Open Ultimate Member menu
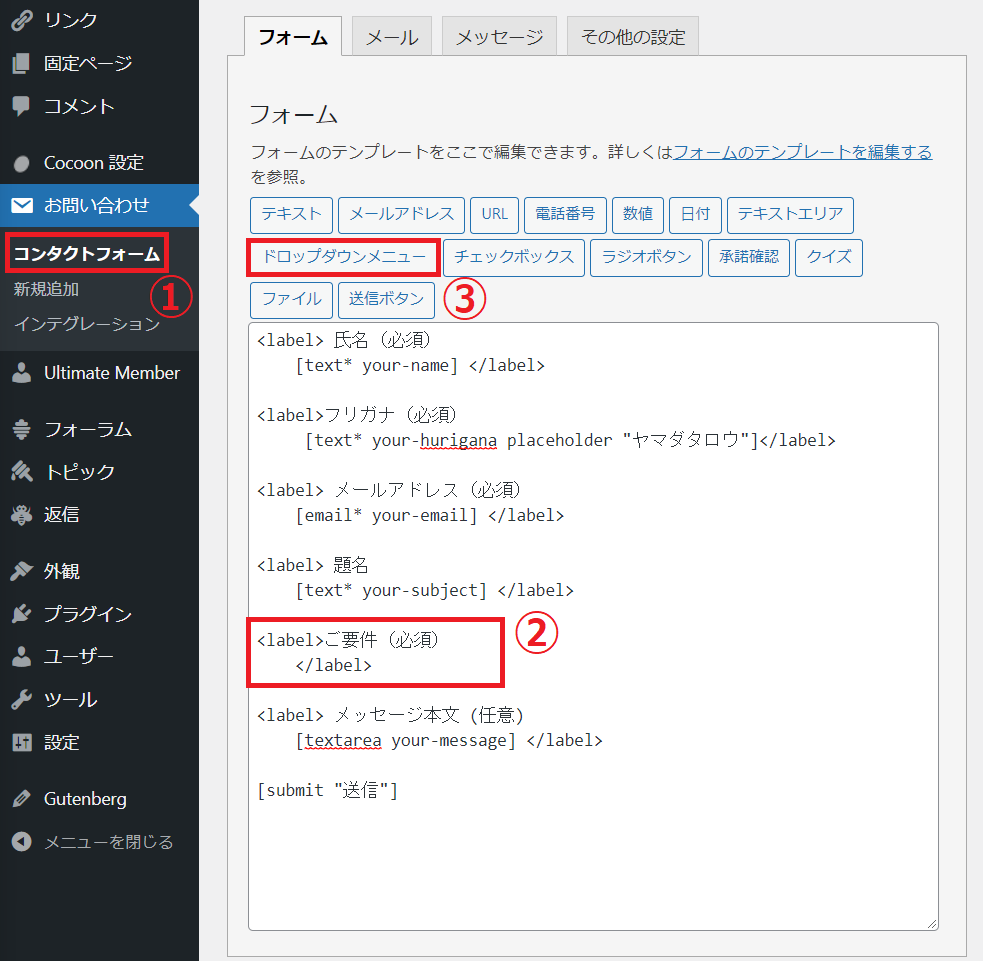The image size is (983, 961). 99,372
